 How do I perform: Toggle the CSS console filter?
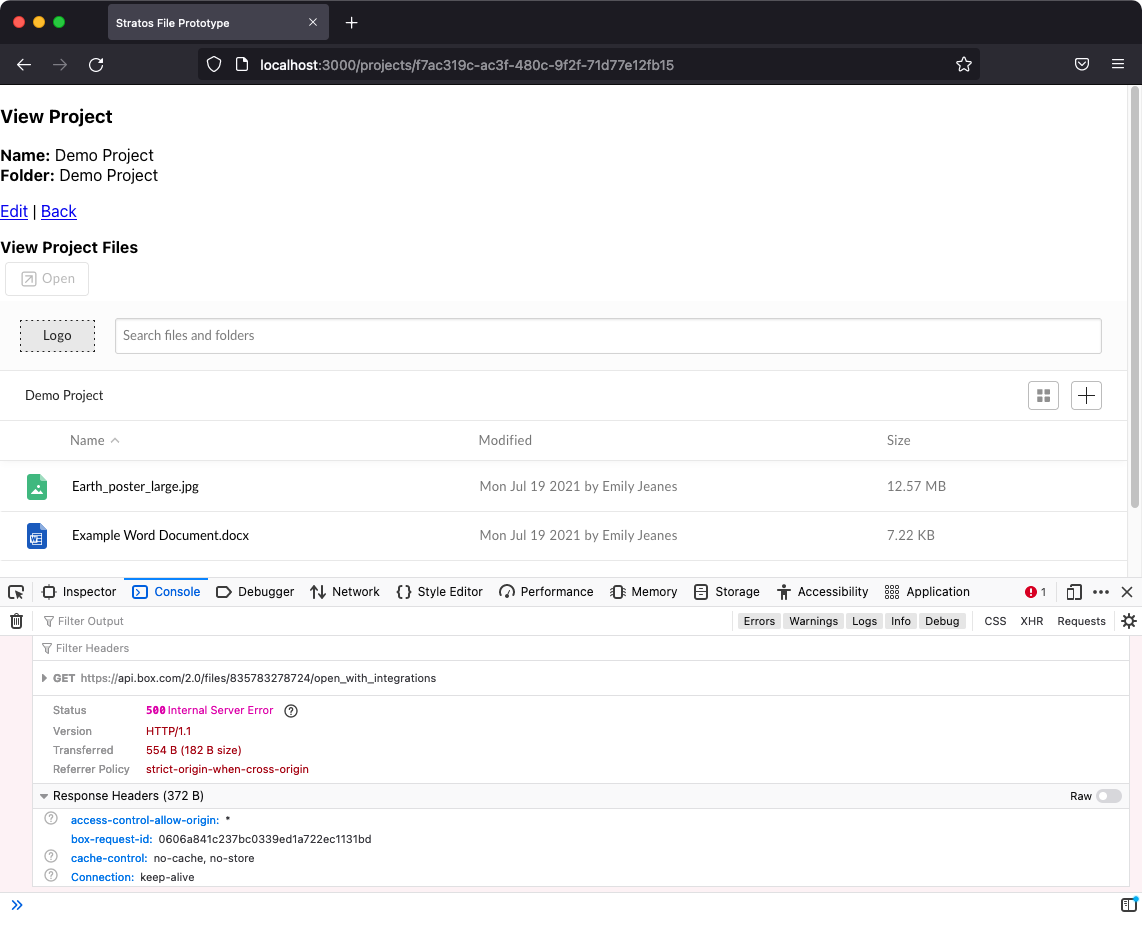[995, 621]
